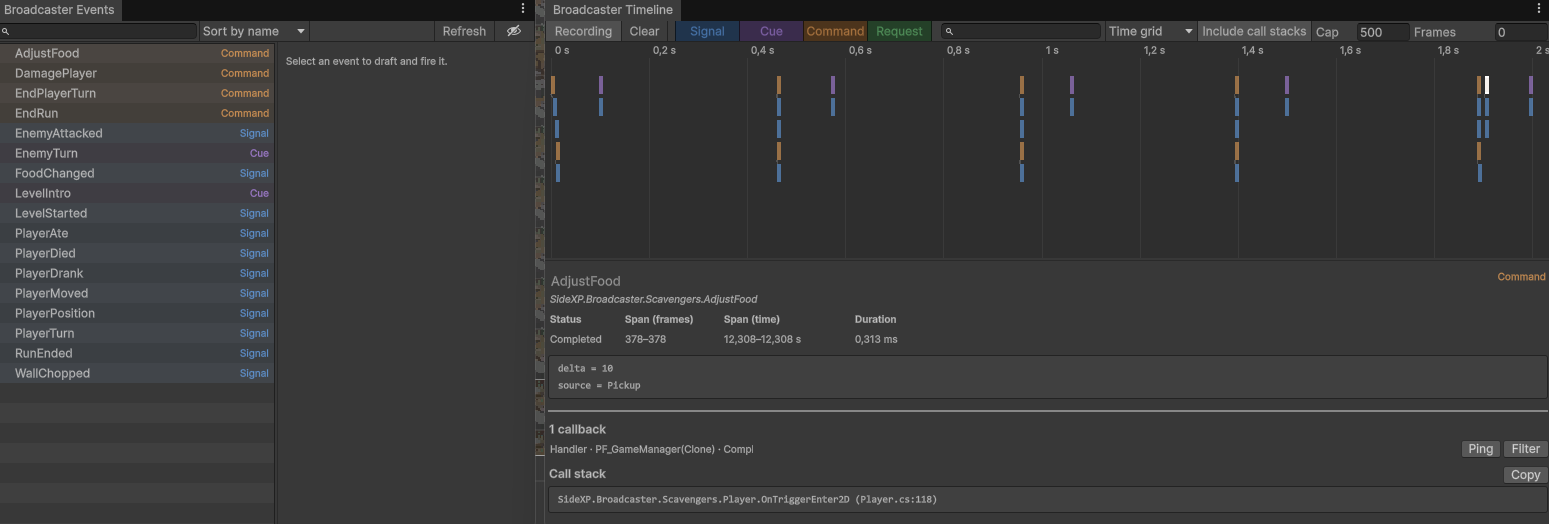
Task: Select the EndPlayerTurn event row
Action: click(x=137, y=93)
